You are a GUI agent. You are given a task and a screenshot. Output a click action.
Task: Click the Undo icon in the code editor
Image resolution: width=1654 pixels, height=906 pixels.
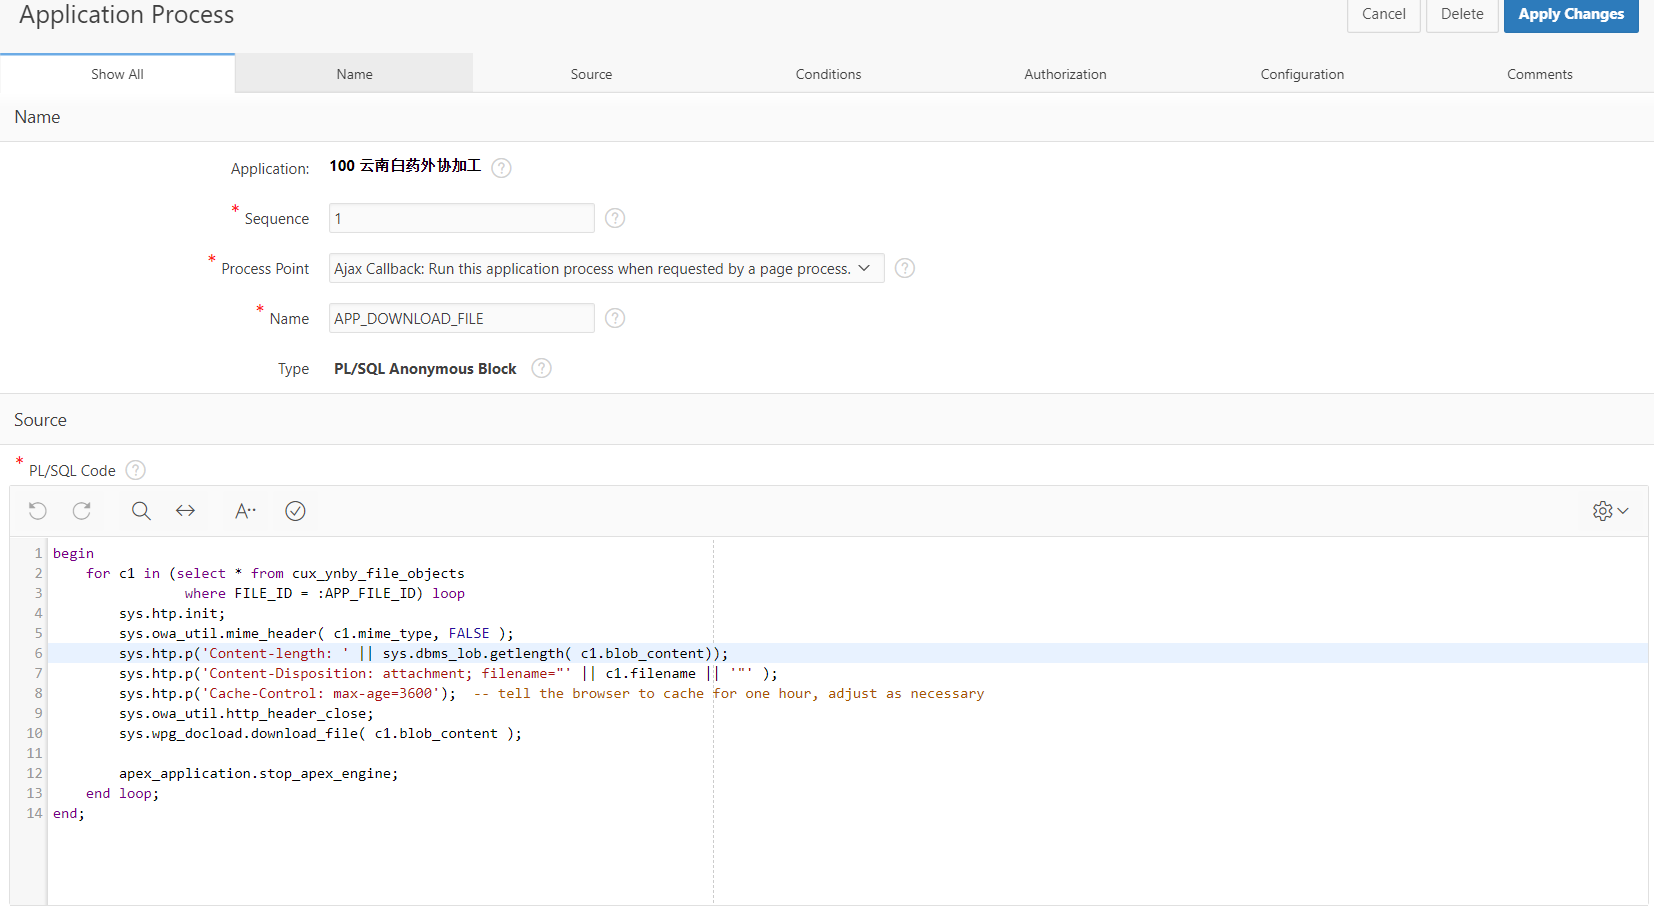[37, 510]
